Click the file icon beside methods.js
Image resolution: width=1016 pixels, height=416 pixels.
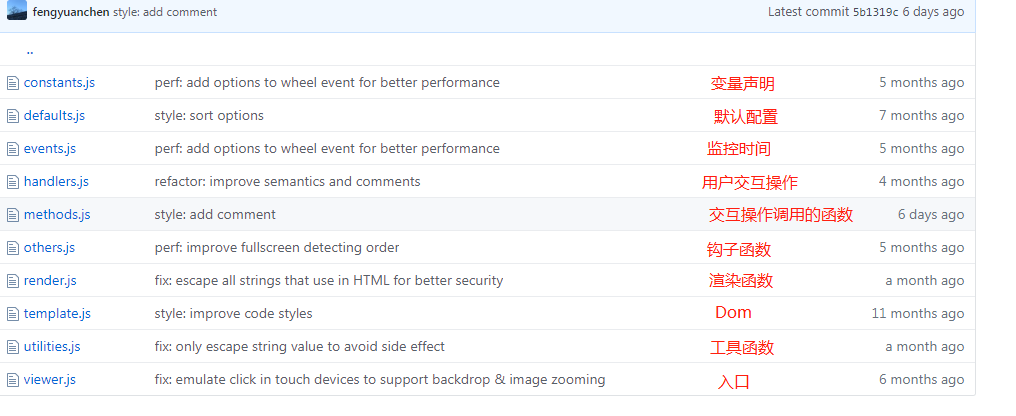coord(13,215)
